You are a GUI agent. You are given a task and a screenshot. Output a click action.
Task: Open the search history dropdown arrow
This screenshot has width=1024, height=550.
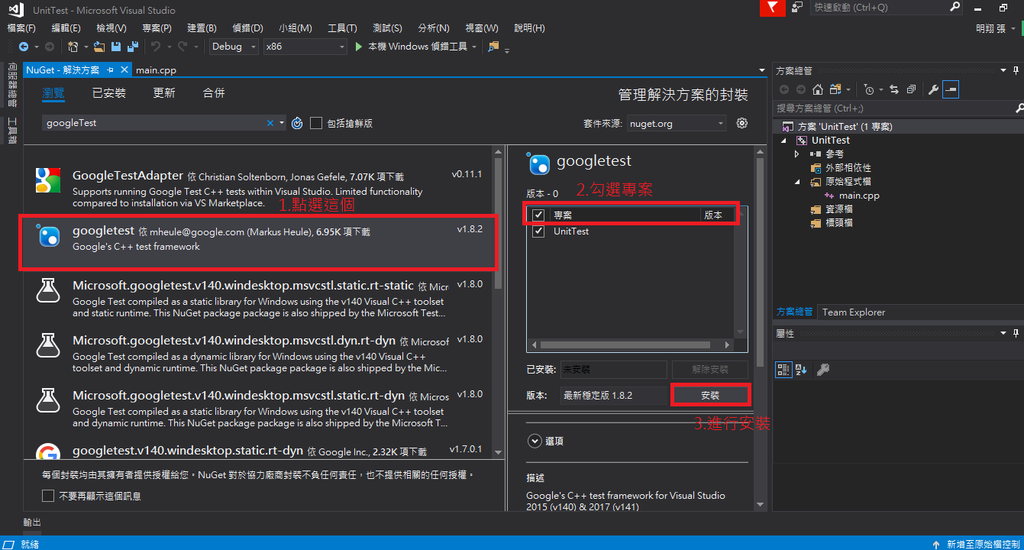click(x=281, y=123)
